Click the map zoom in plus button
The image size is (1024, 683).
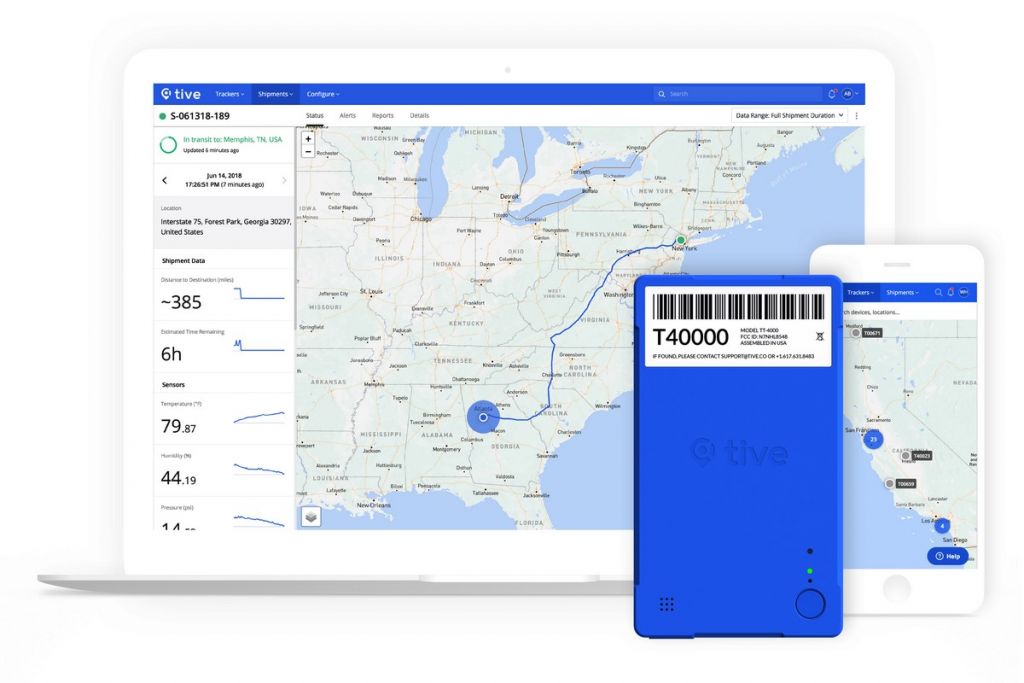(307, 139)
